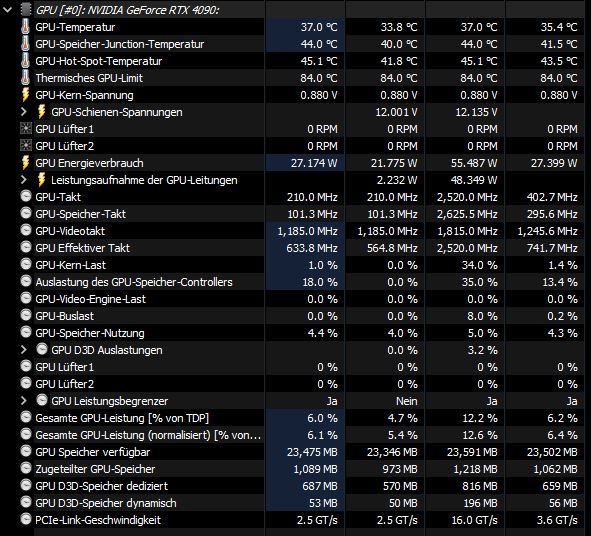Click lightning icon beside GPU Energieverbrauch

click(x=25, y=162)
